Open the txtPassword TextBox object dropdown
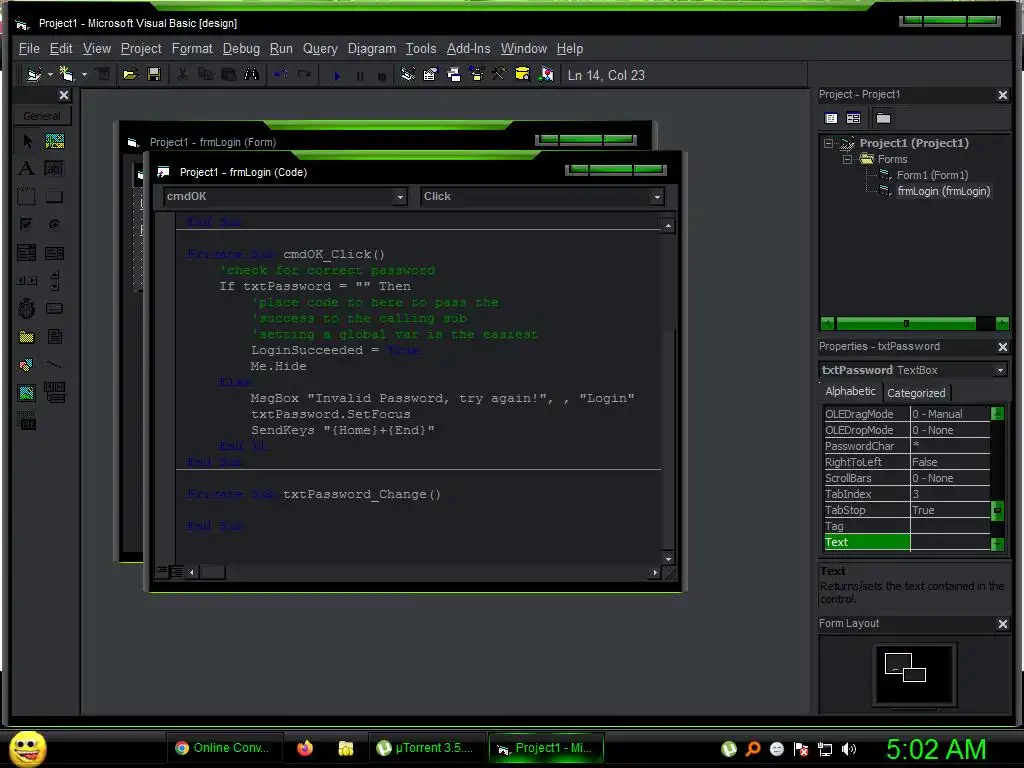 tap(1000, 370)
